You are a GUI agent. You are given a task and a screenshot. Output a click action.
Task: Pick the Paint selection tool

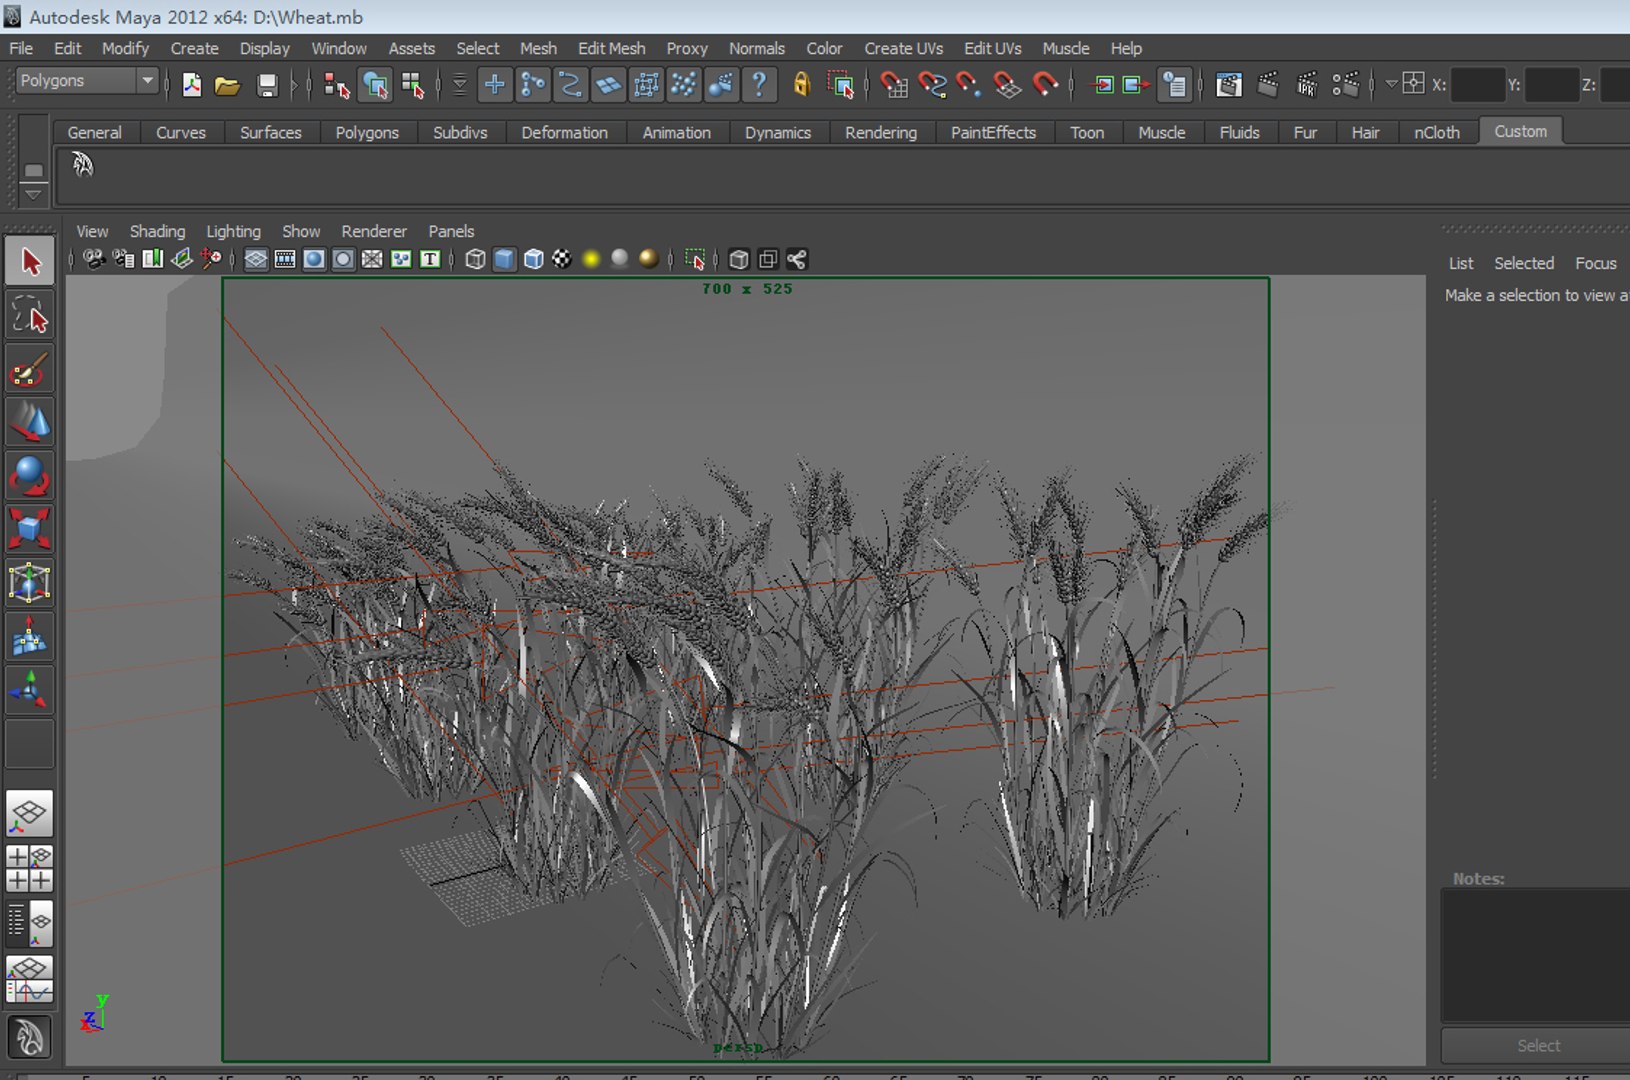coord(30,370)
